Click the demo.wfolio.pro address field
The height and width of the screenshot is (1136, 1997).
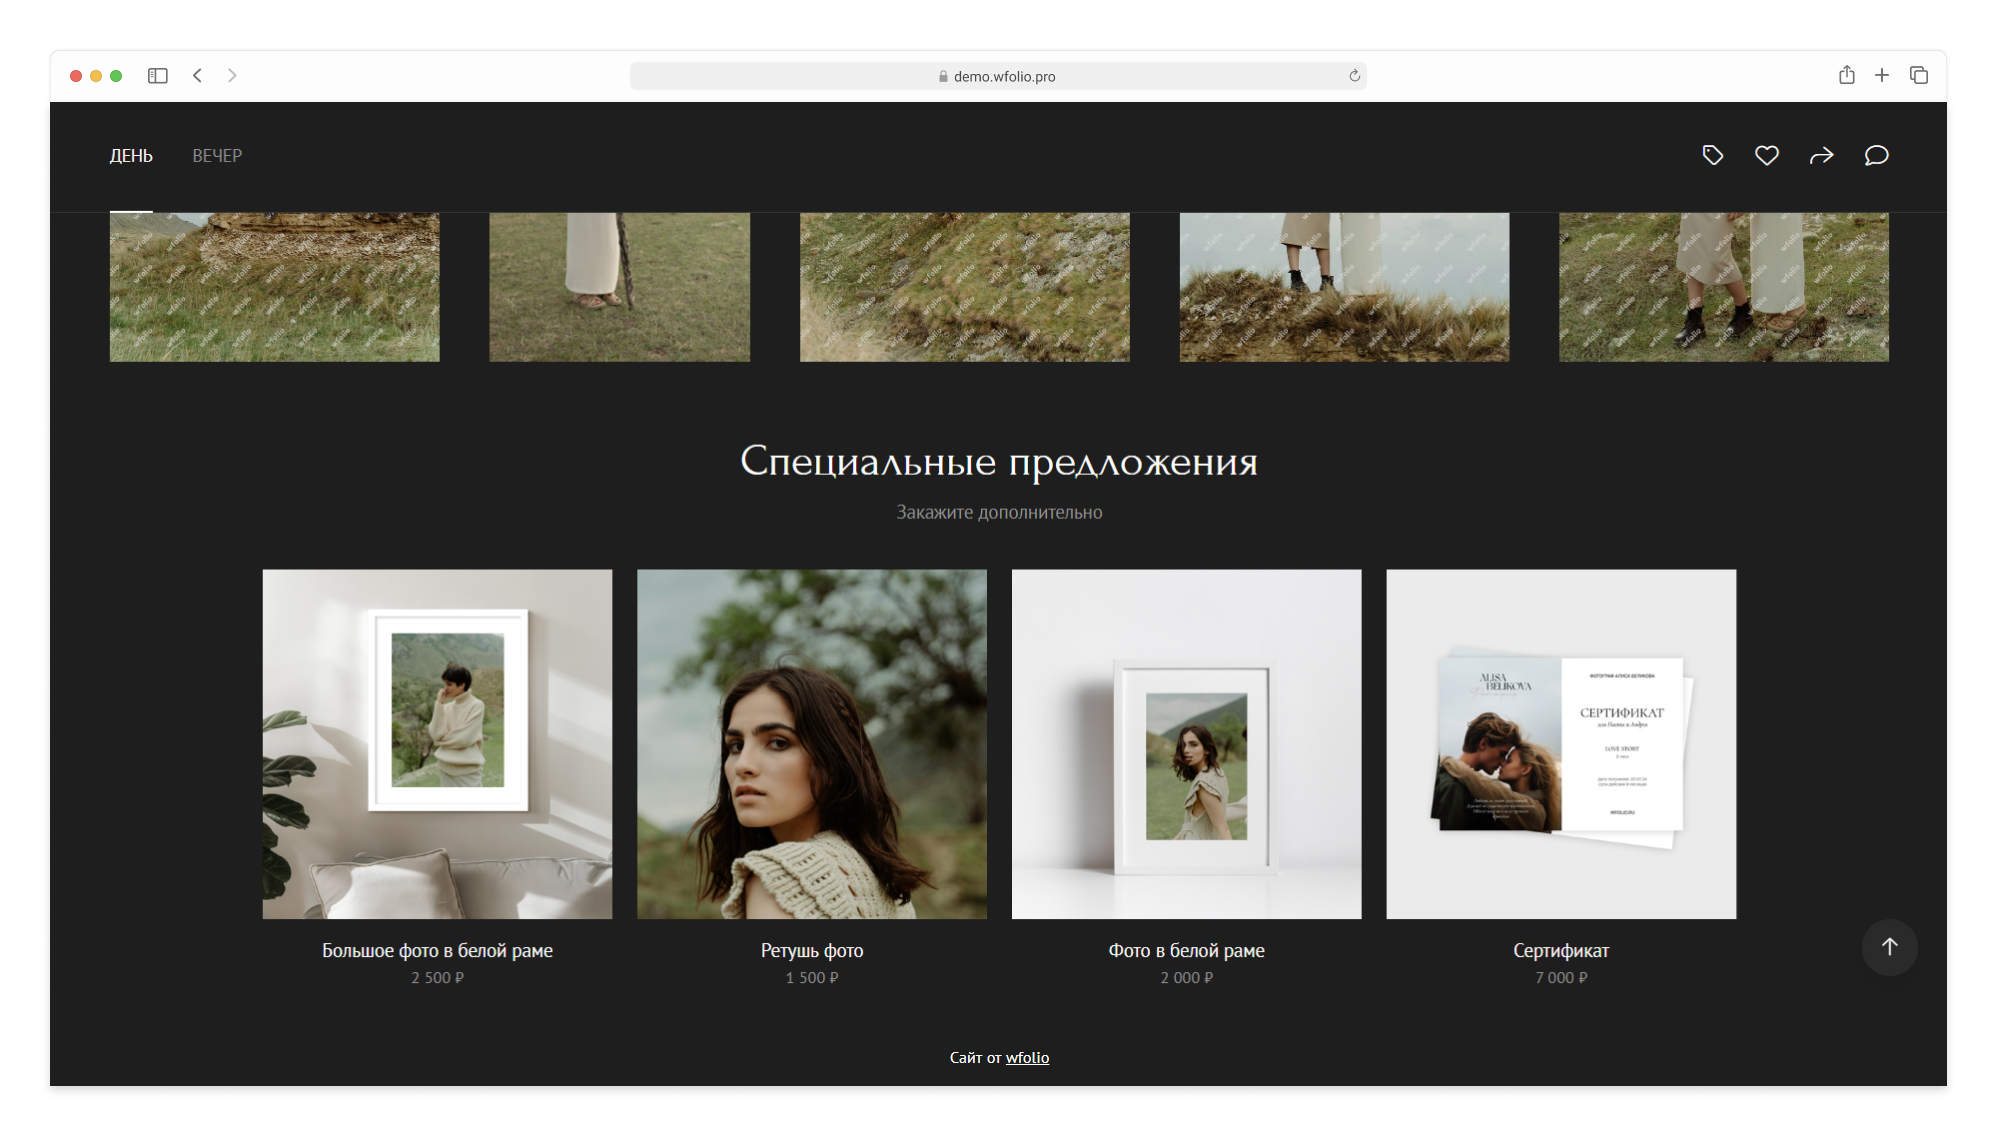pyautogui.click(x=997, y=76)
